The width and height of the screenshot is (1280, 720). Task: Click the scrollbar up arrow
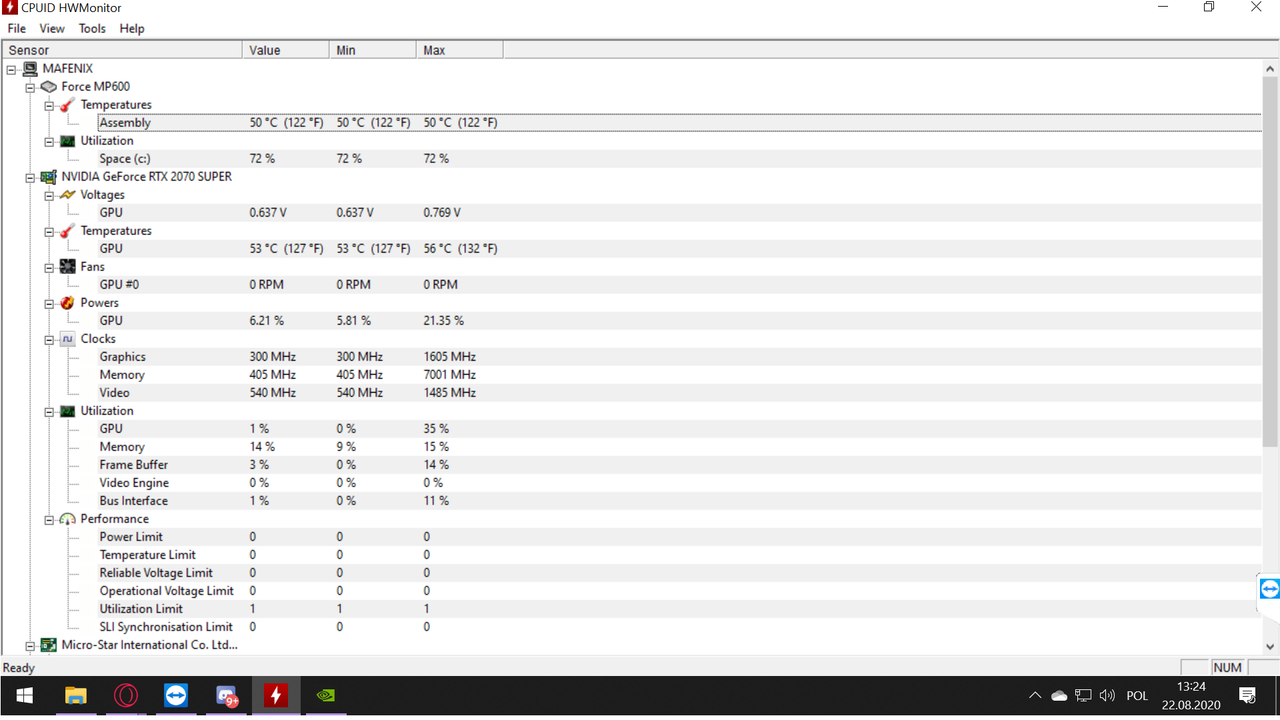click(x=1271, y=67)
